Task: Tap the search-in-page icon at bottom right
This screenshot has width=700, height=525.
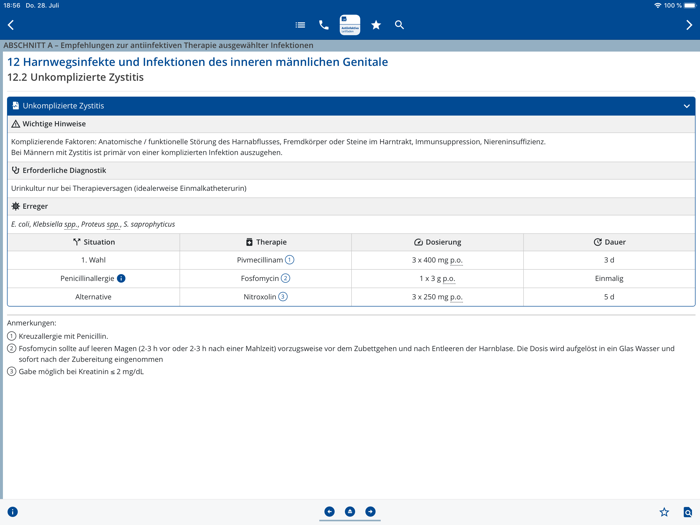Action: pos(688,512)
